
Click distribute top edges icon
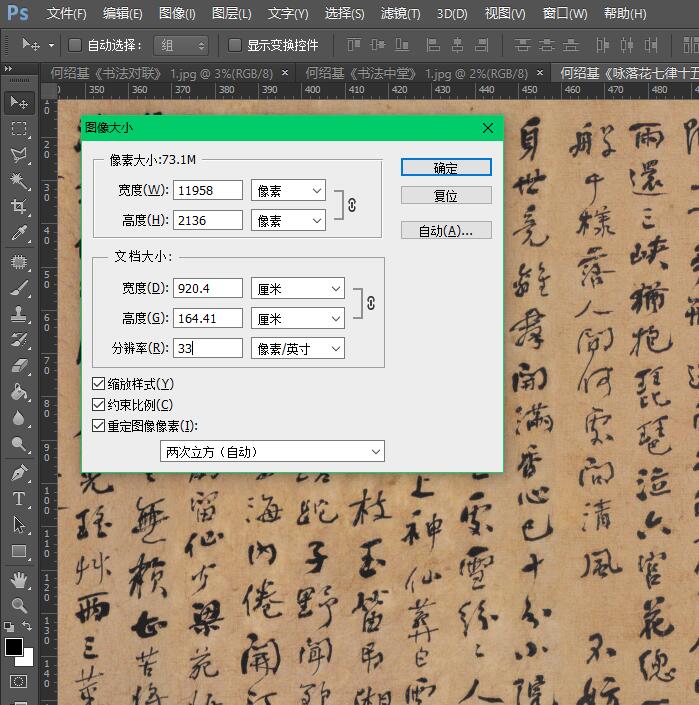(522, 45)
